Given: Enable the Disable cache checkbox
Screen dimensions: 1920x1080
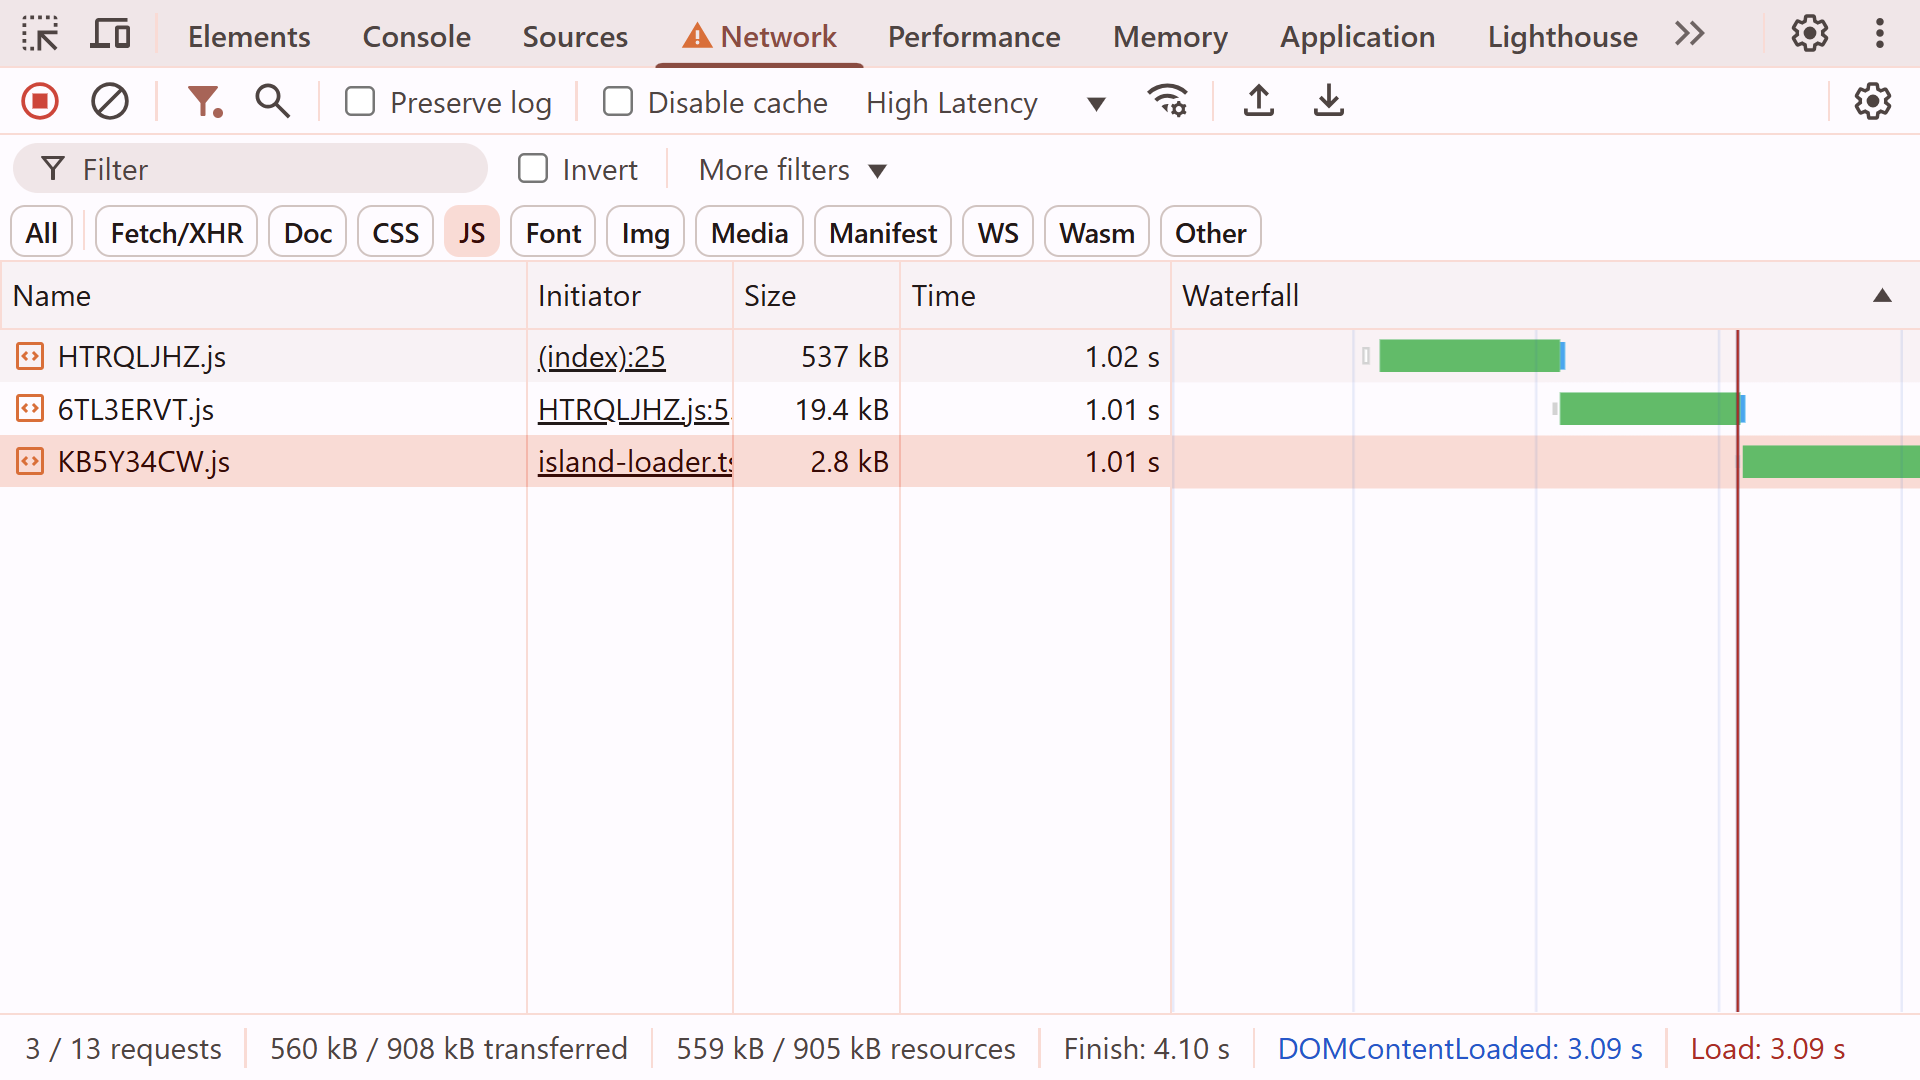Looking at the screenshot, I should click(618, 101).
